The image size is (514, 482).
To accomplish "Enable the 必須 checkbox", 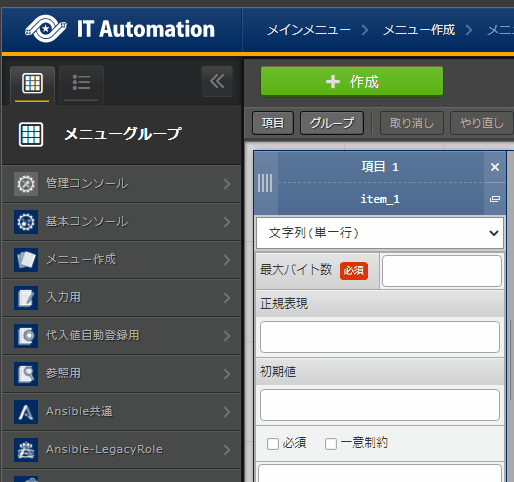I will (273, 444).
